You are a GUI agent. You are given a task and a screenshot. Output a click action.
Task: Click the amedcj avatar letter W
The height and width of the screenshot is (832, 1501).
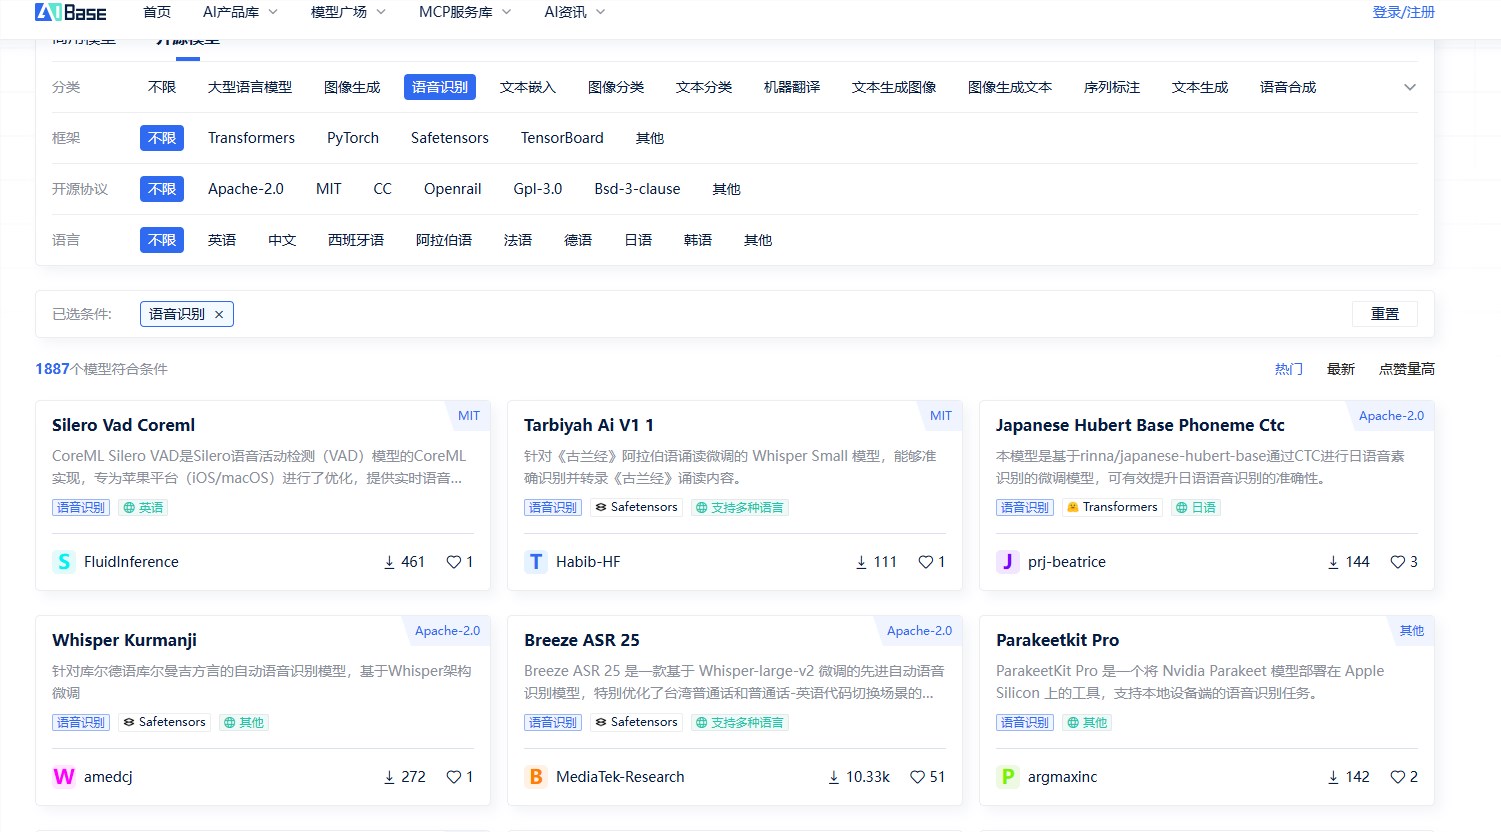point(64,777)
